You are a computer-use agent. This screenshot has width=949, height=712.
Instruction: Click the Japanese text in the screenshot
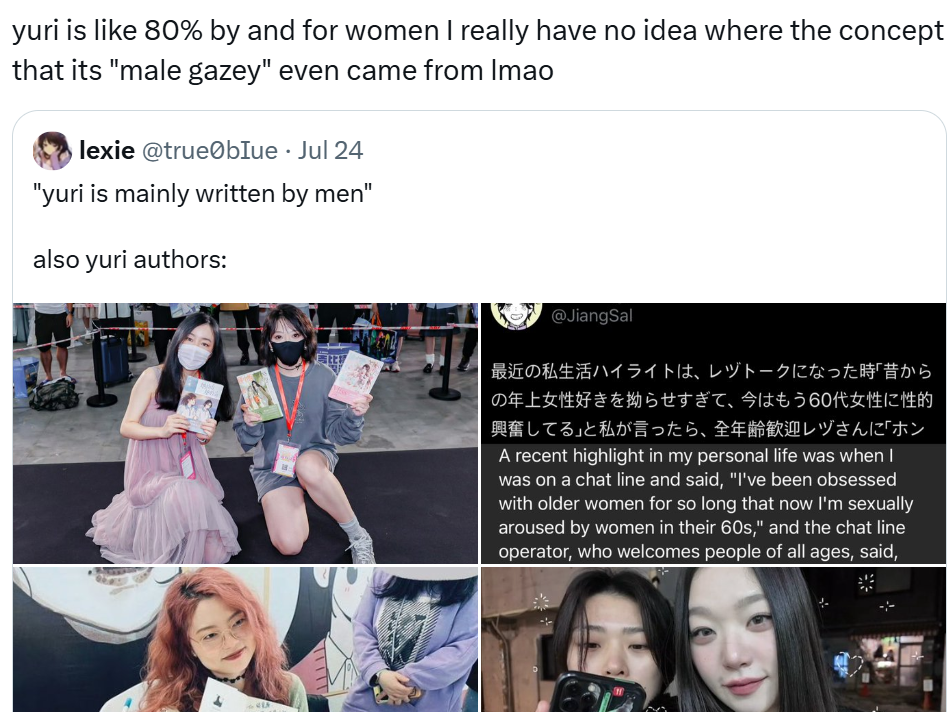click(712, 400)
